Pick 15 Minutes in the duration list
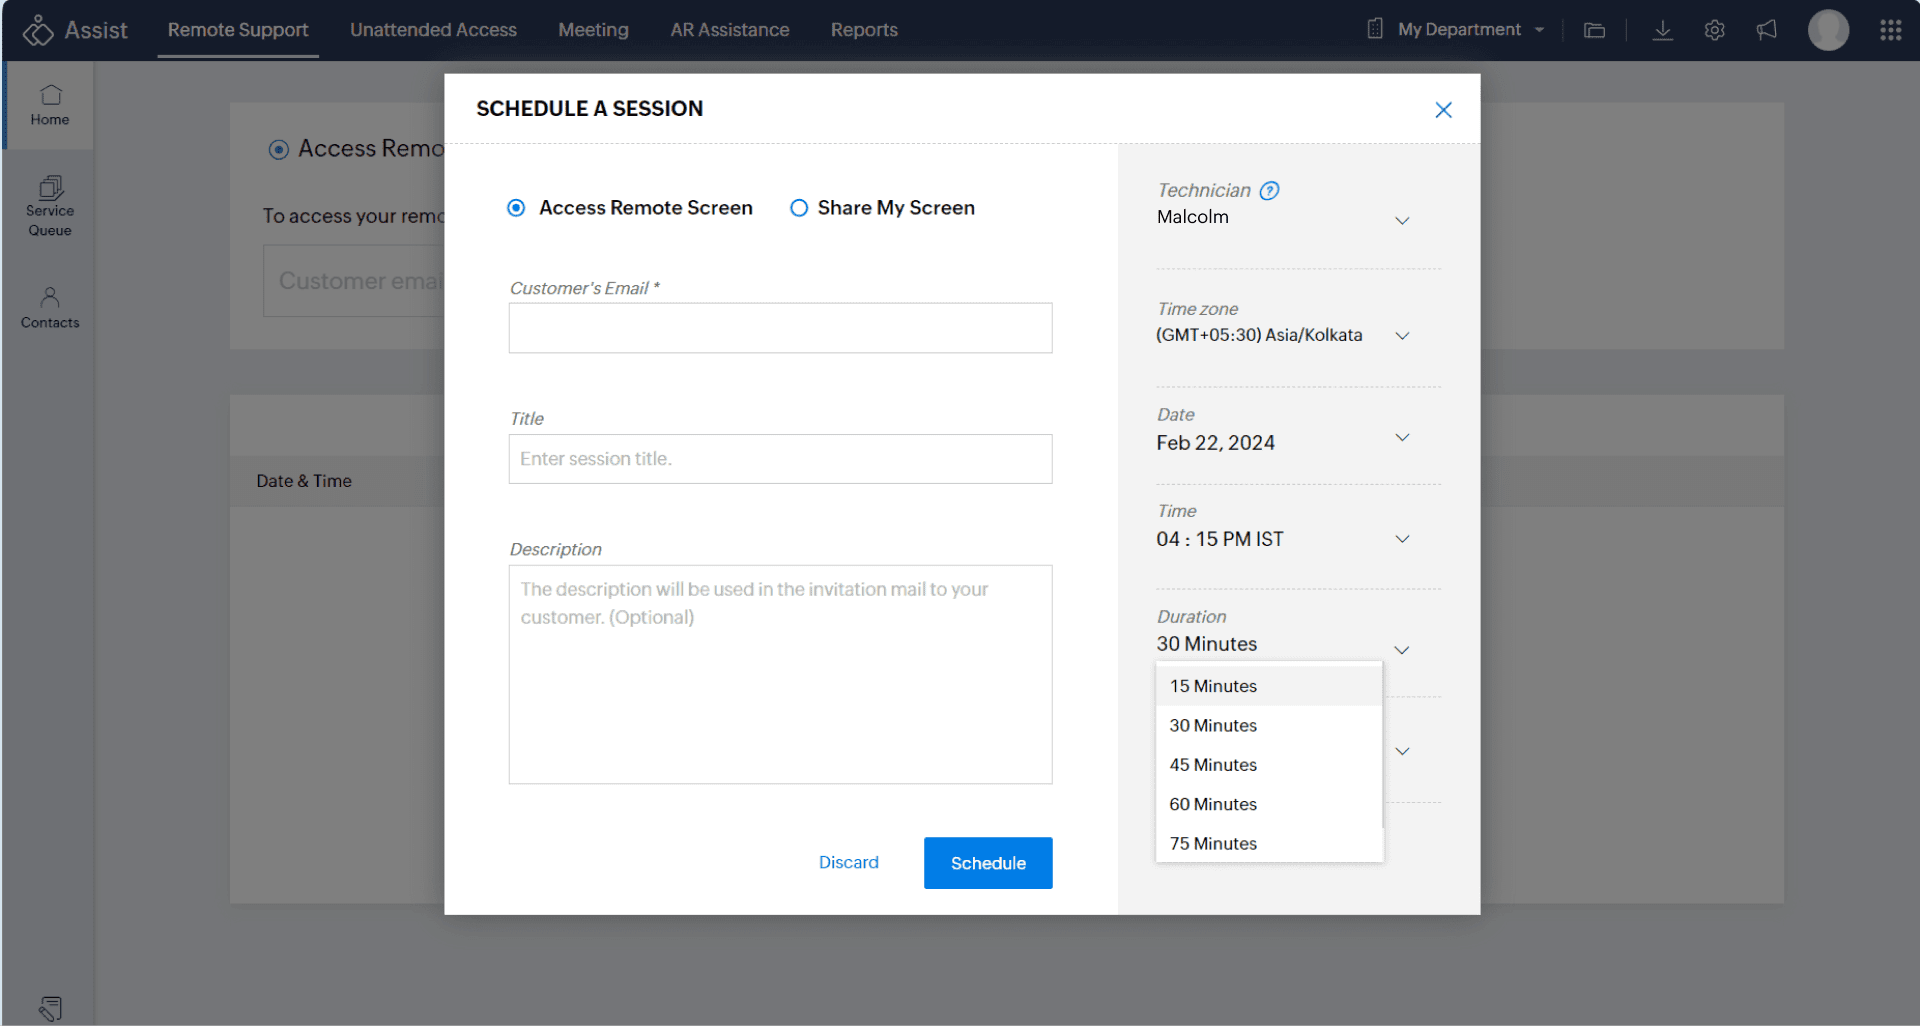This screenshot has height=1026, width=1920. [1213, 686]
